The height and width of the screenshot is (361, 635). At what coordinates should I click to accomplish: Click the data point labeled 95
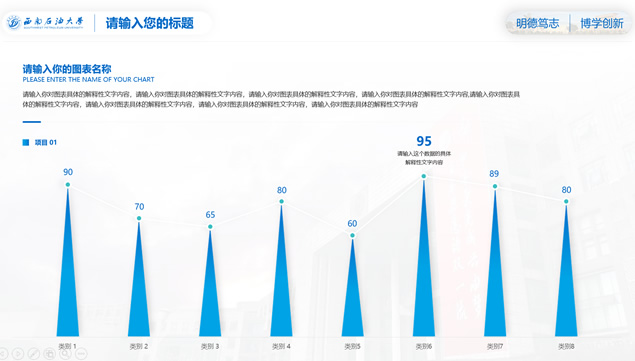(424, 176)
